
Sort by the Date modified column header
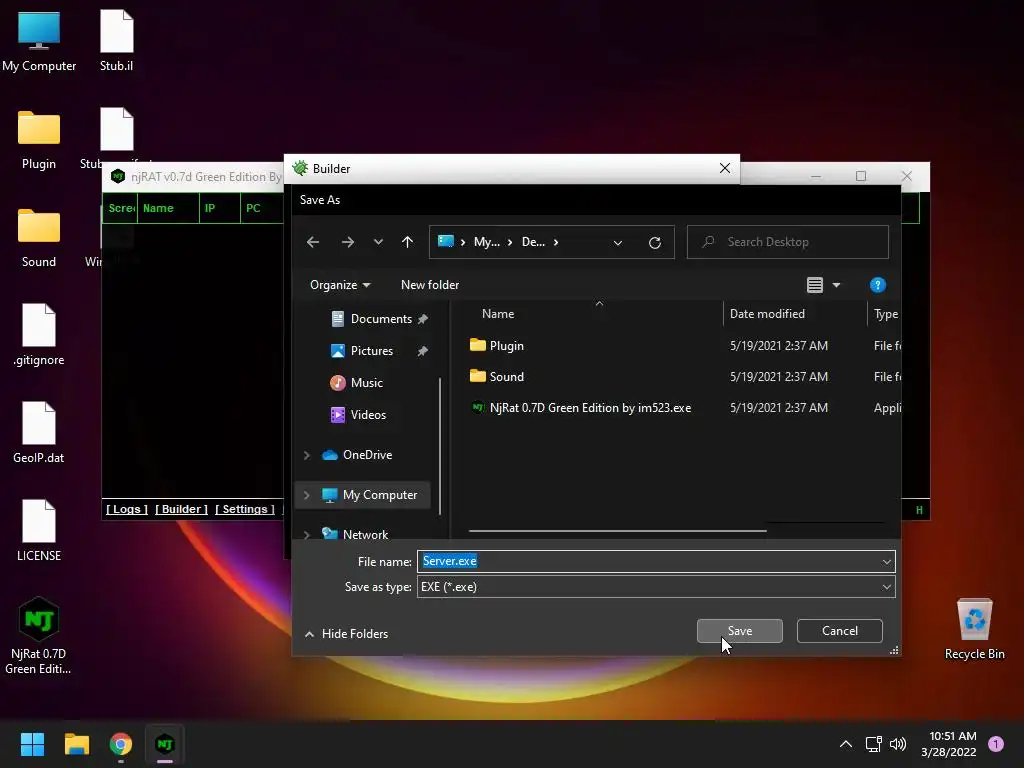click(x=767, y=314)
